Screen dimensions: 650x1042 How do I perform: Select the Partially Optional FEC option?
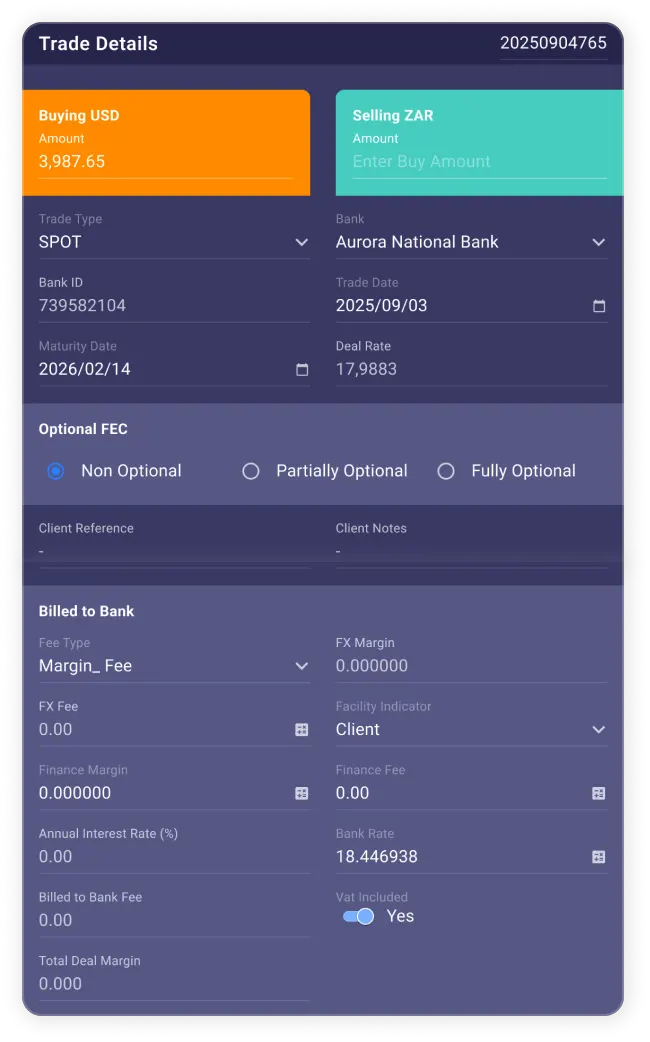tap(251, 471)
